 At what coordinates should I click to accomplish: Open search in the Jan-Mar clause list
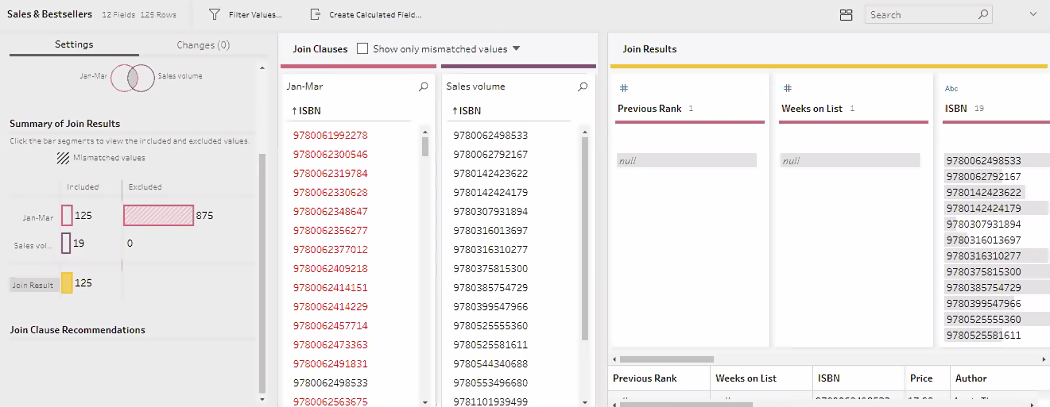pyautogui.click(x=423, y=87)
